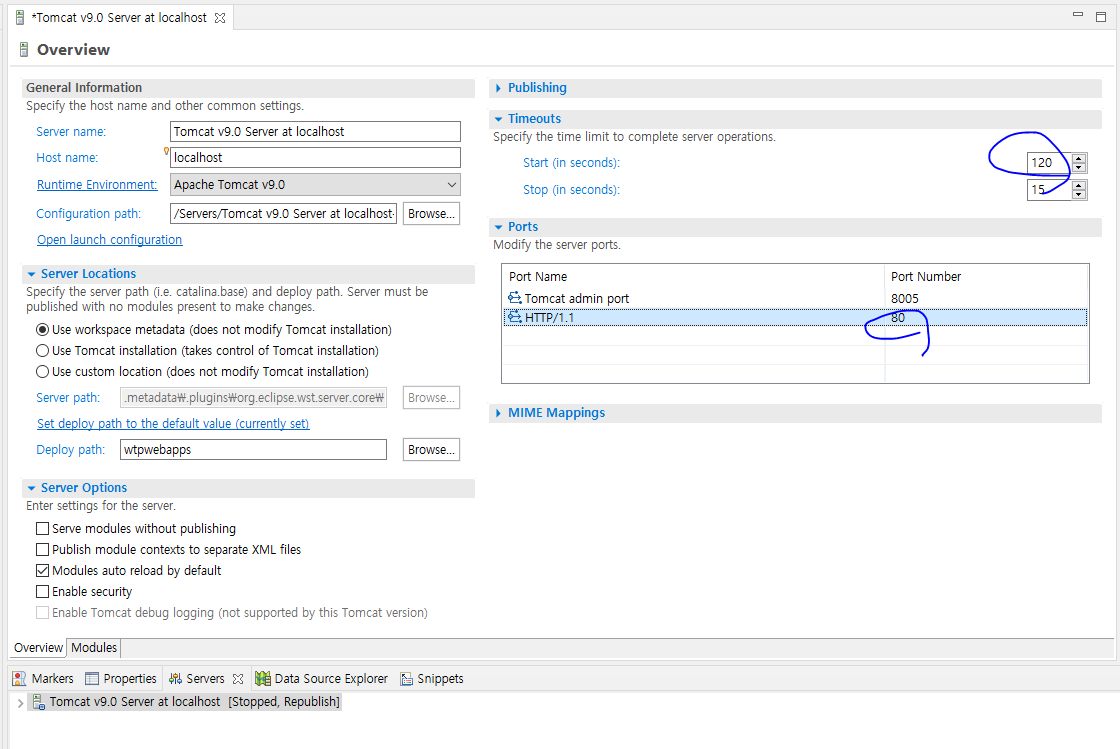Collapse the Ports section

[x=499, y=227]
